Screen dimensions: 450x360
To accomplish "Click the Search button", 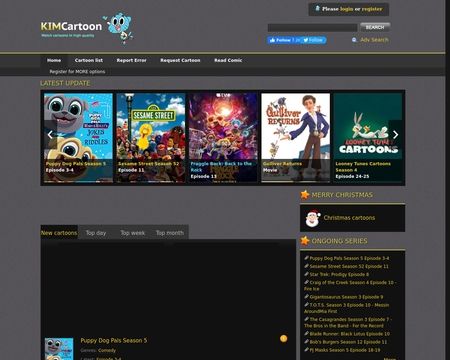I will point(375,27).
